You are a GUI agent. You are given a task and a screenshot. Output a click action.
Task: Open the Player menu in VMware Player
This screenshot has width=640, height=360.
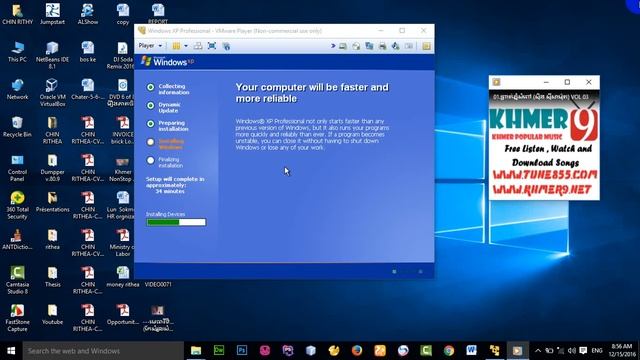click(150, 46)
